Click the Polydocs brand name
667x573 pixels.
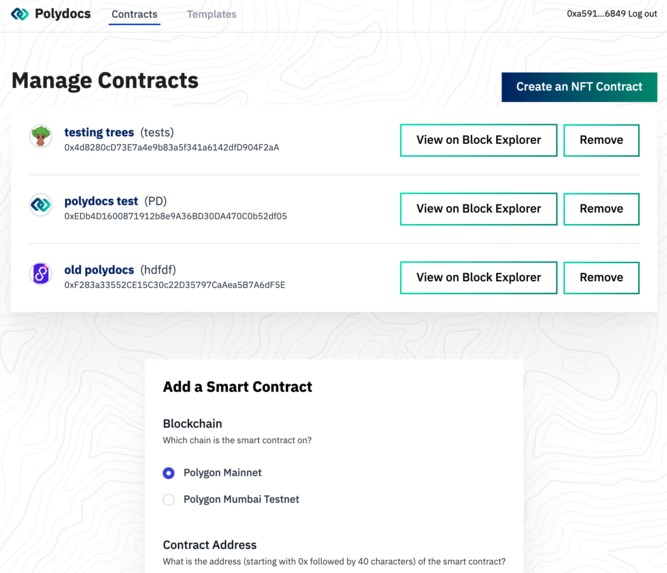click(x=63, y=14)
